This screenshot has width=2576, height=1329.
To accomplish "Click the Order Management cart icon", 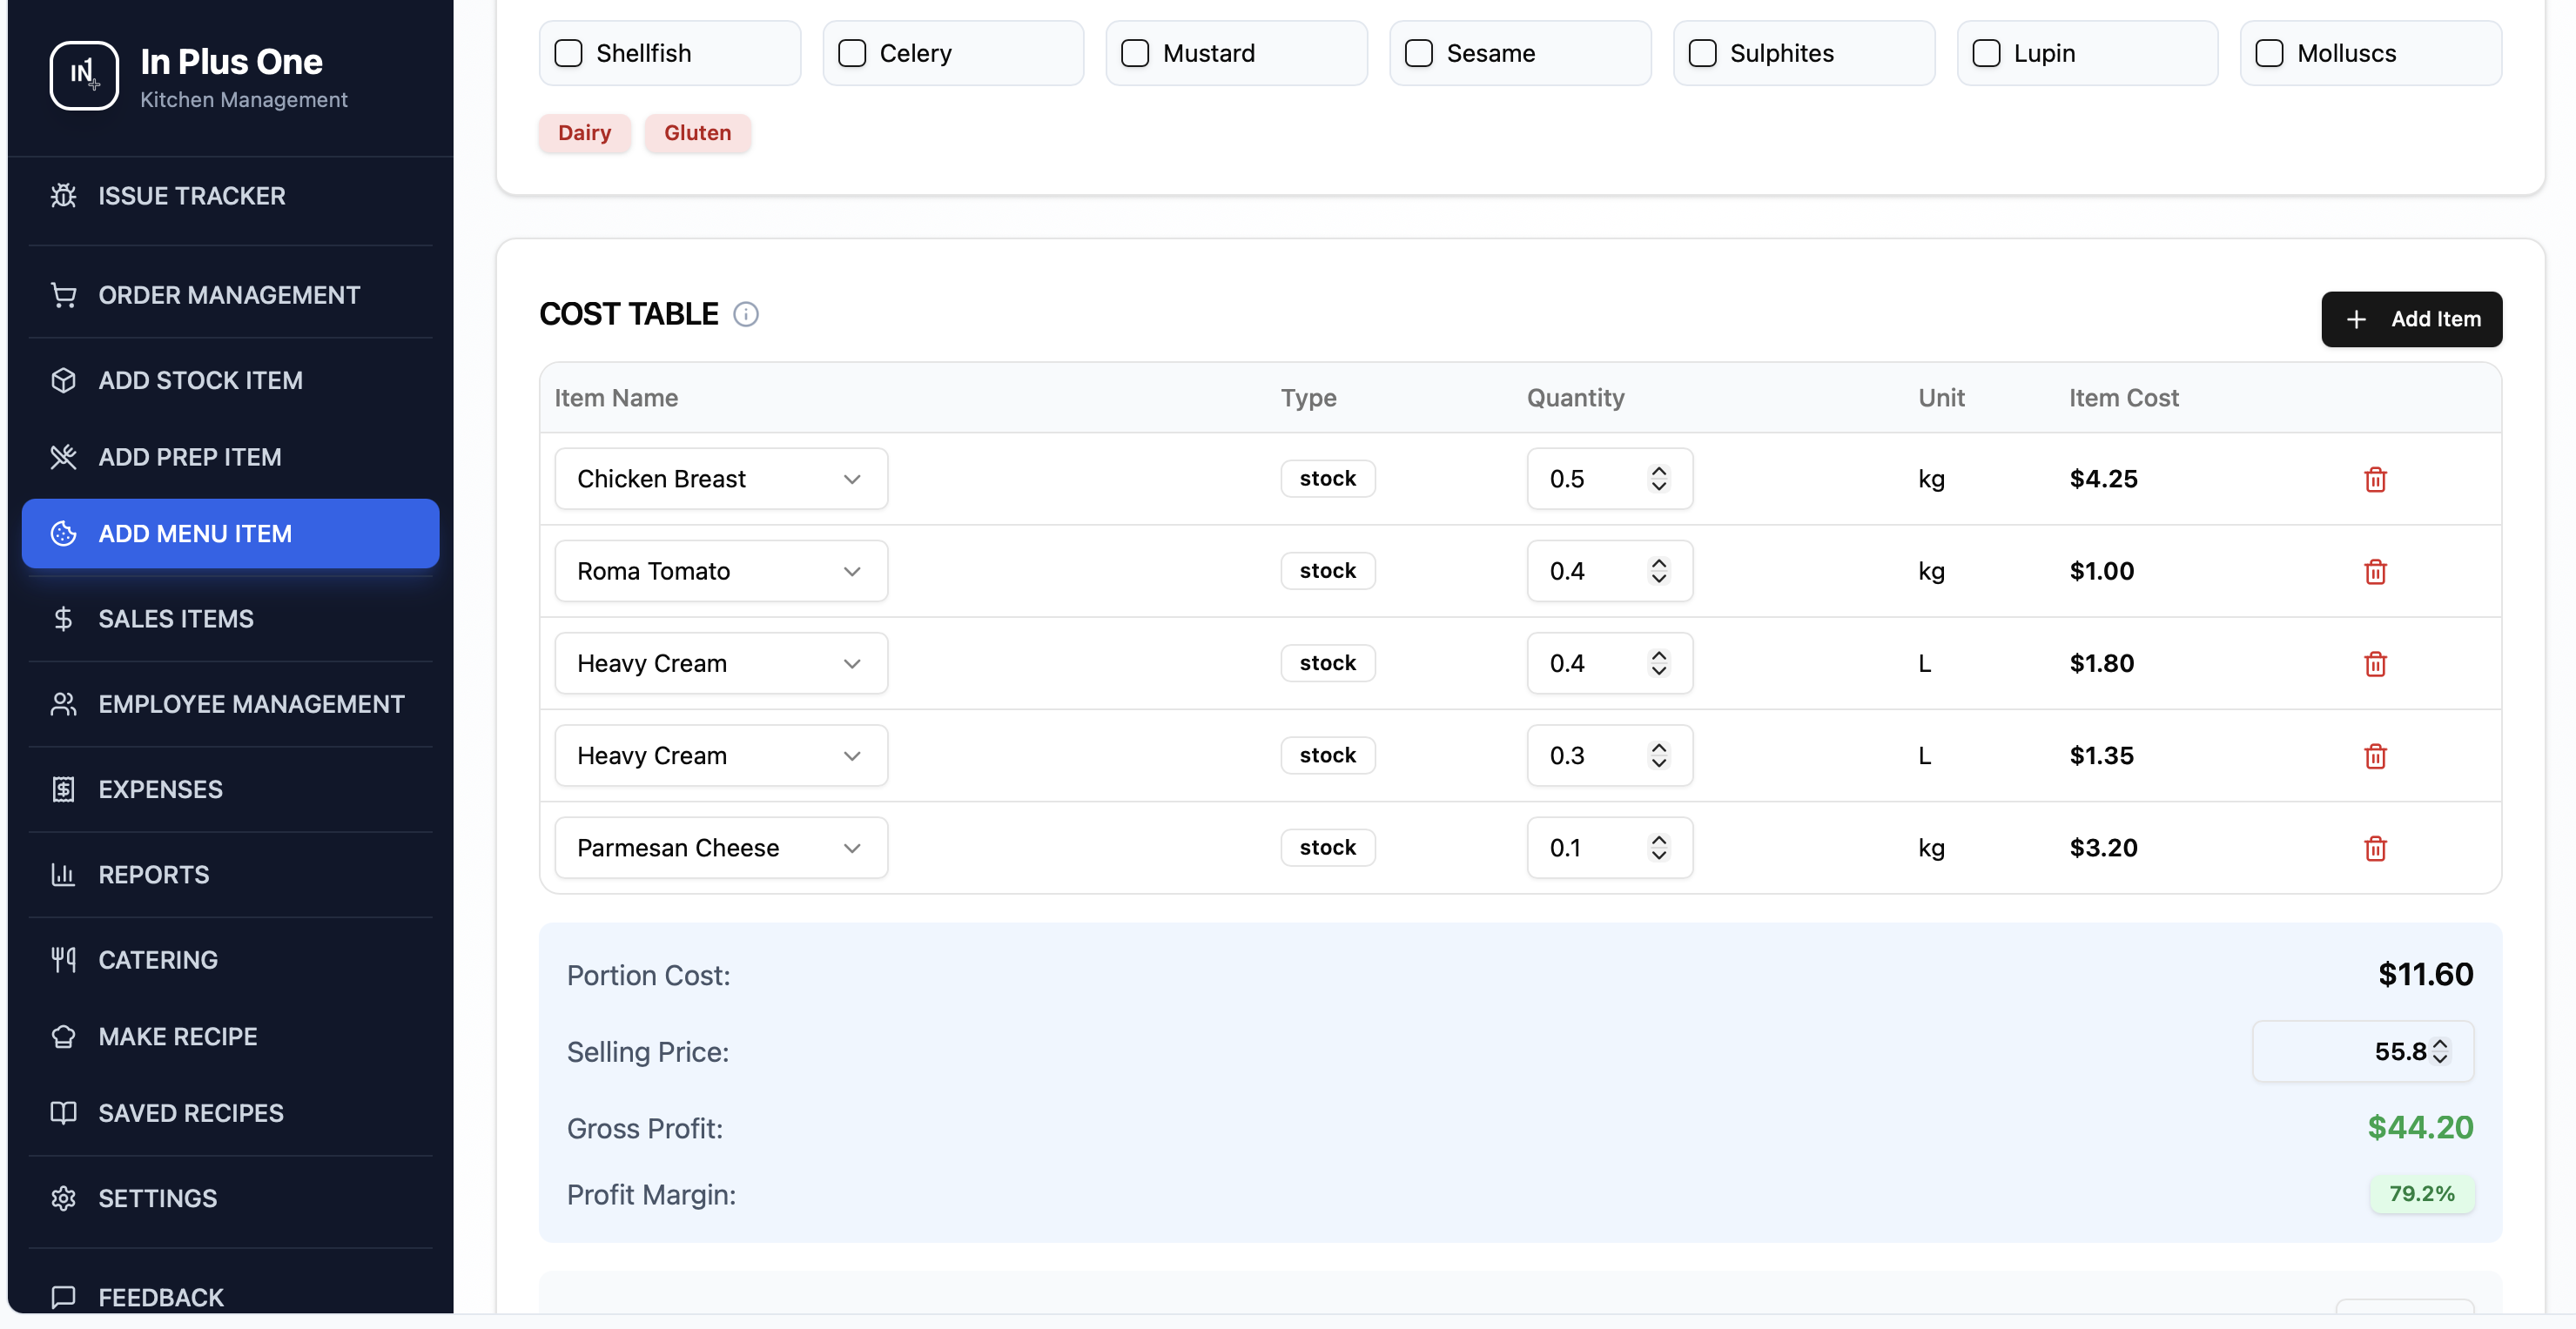I will [63, 295].
